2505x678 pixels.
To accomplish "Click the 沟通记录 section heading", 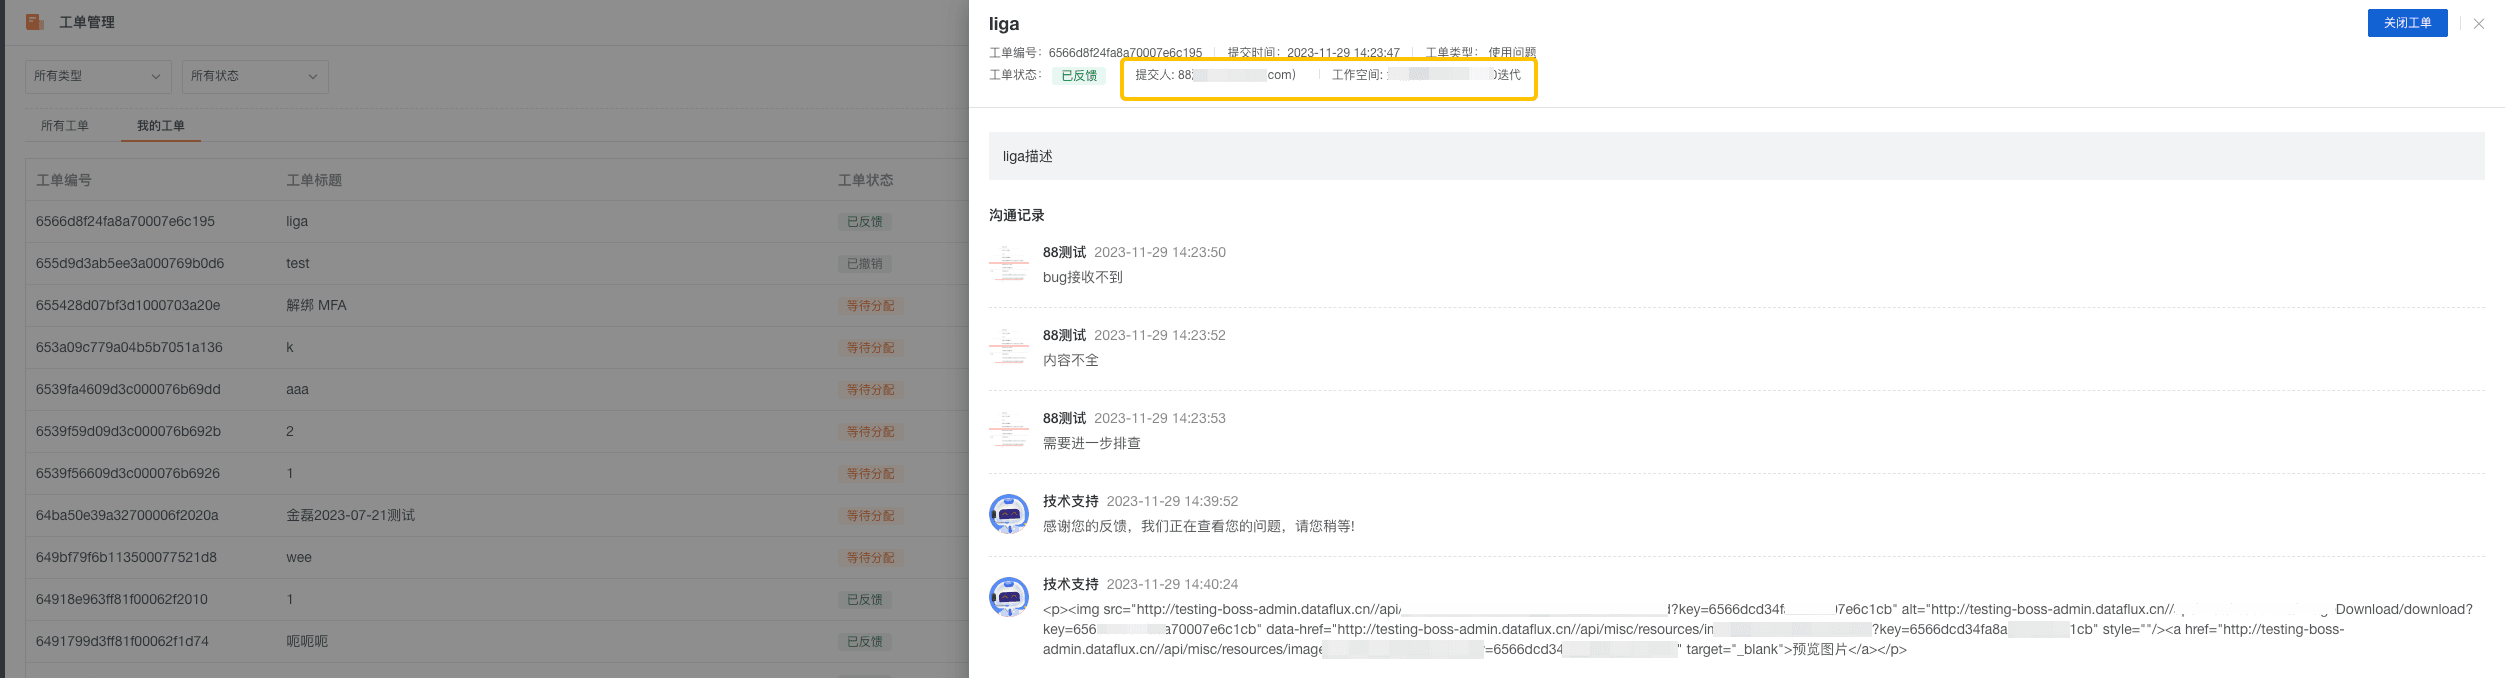I will click(x=1017, y=215).
